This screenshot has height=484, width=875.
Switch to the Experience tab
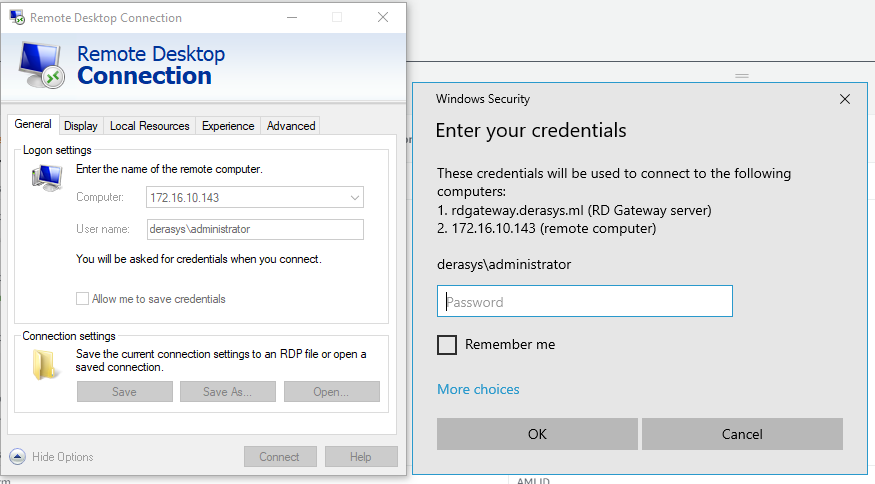pos(228,126)
